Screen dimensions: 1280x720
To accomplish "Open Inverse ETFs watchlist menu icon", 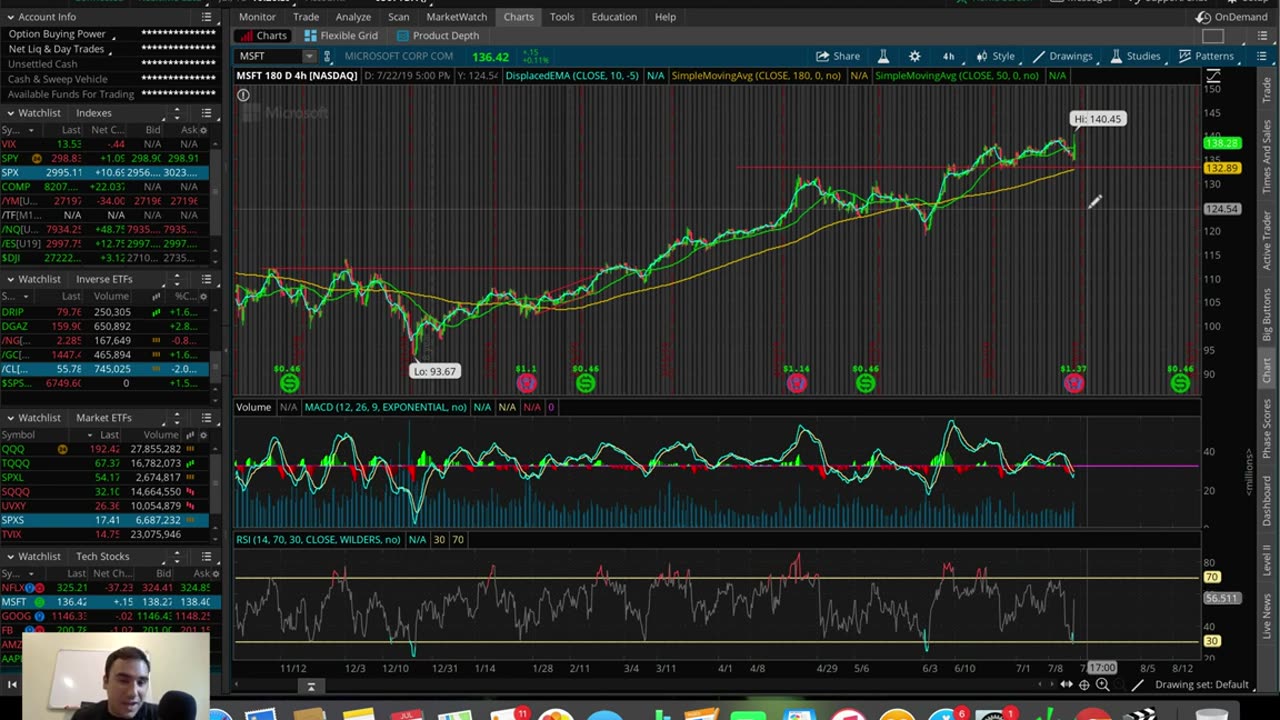I will [x=206, y=279].
